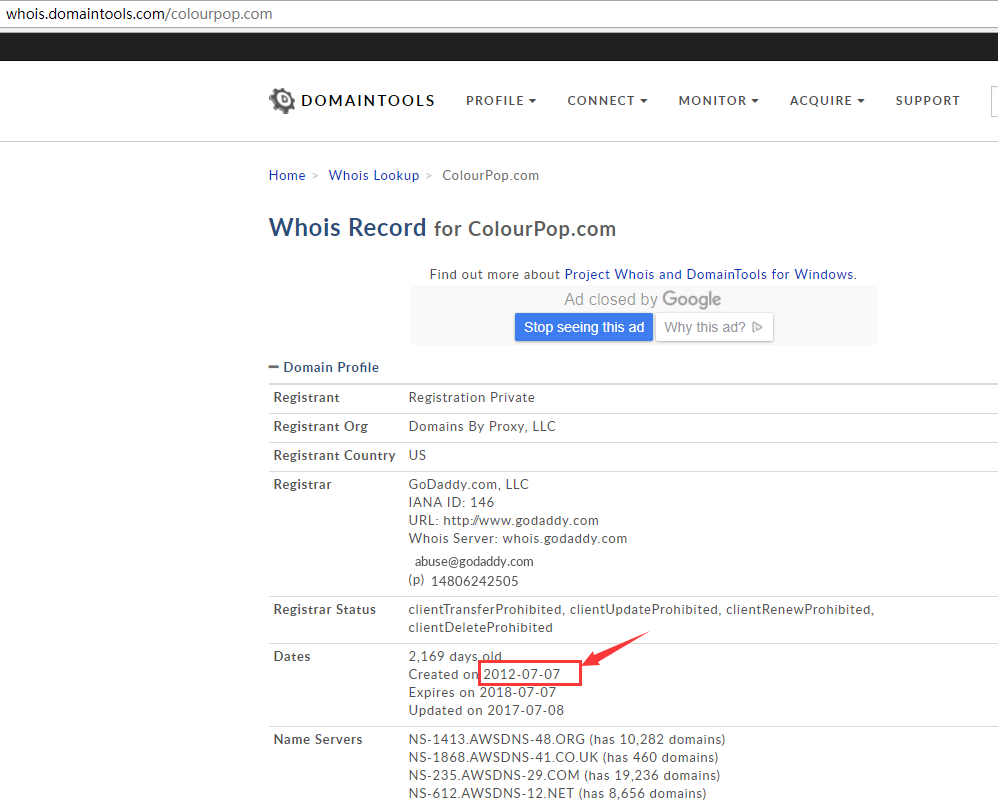This screenshot has width=998, height=809.
Task: Select the clientDeleteProhibited status text
Action: click(481, 628)
